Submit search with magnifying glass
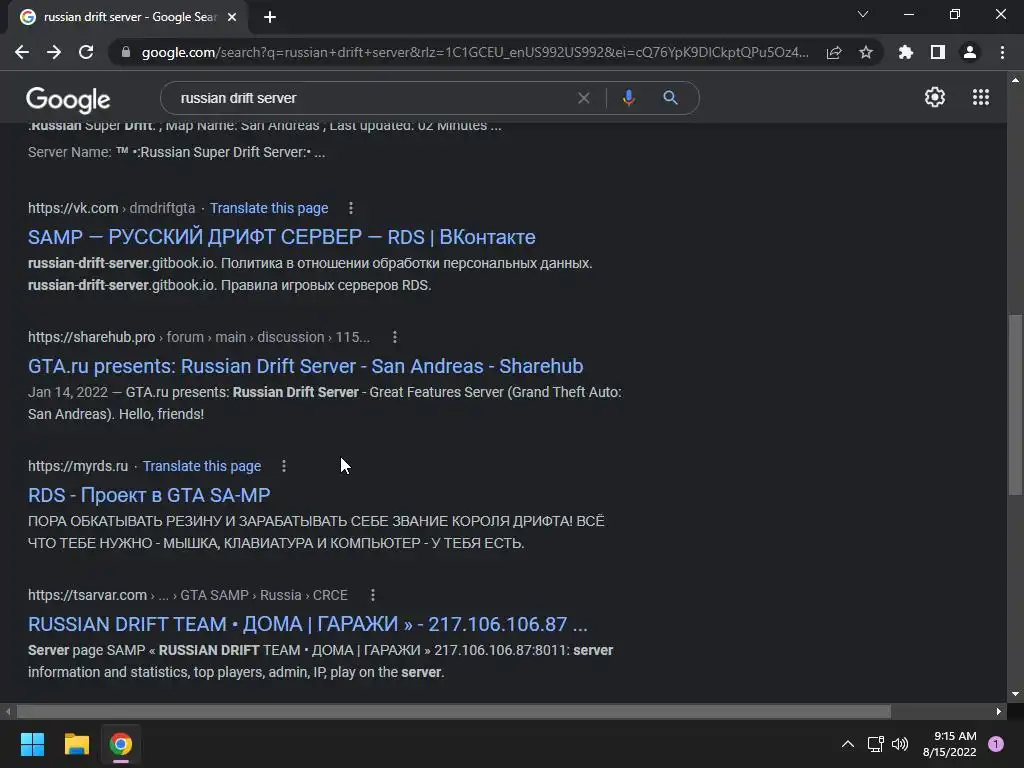The image size is (1024, 768). (x=670, y=98)
